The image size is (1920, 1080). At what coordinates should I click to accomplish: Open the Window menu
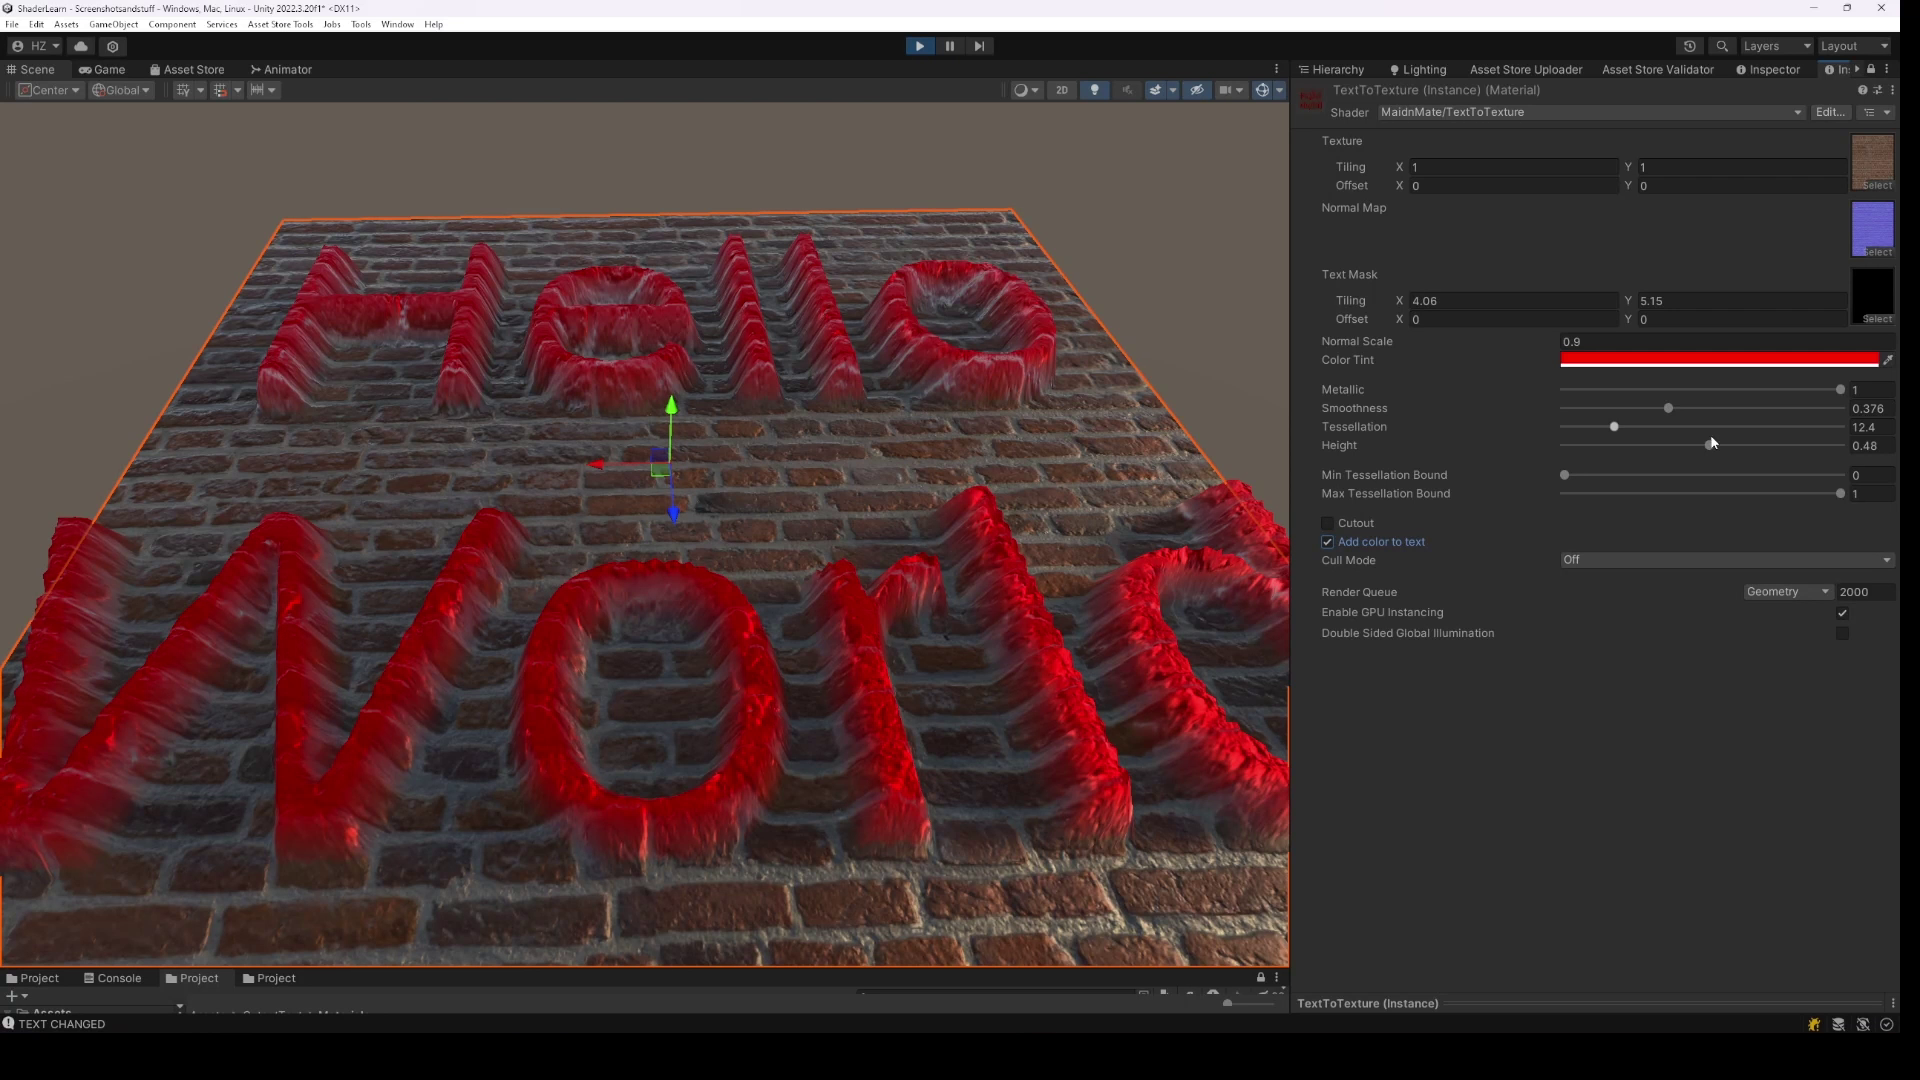pos(397,24)
